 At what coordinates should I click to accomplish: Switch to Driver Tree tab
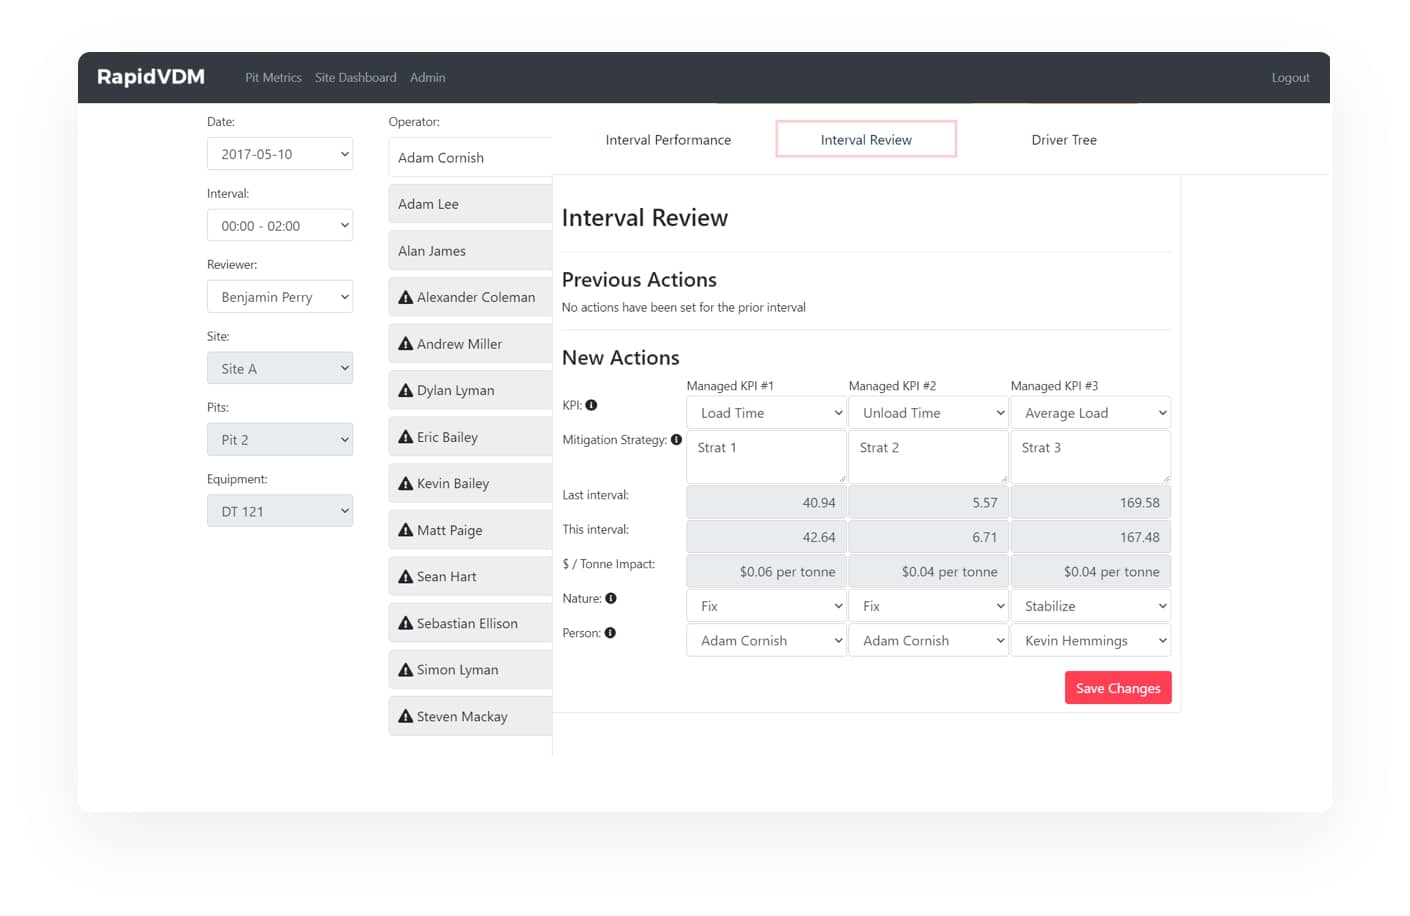pos(1064,140)
